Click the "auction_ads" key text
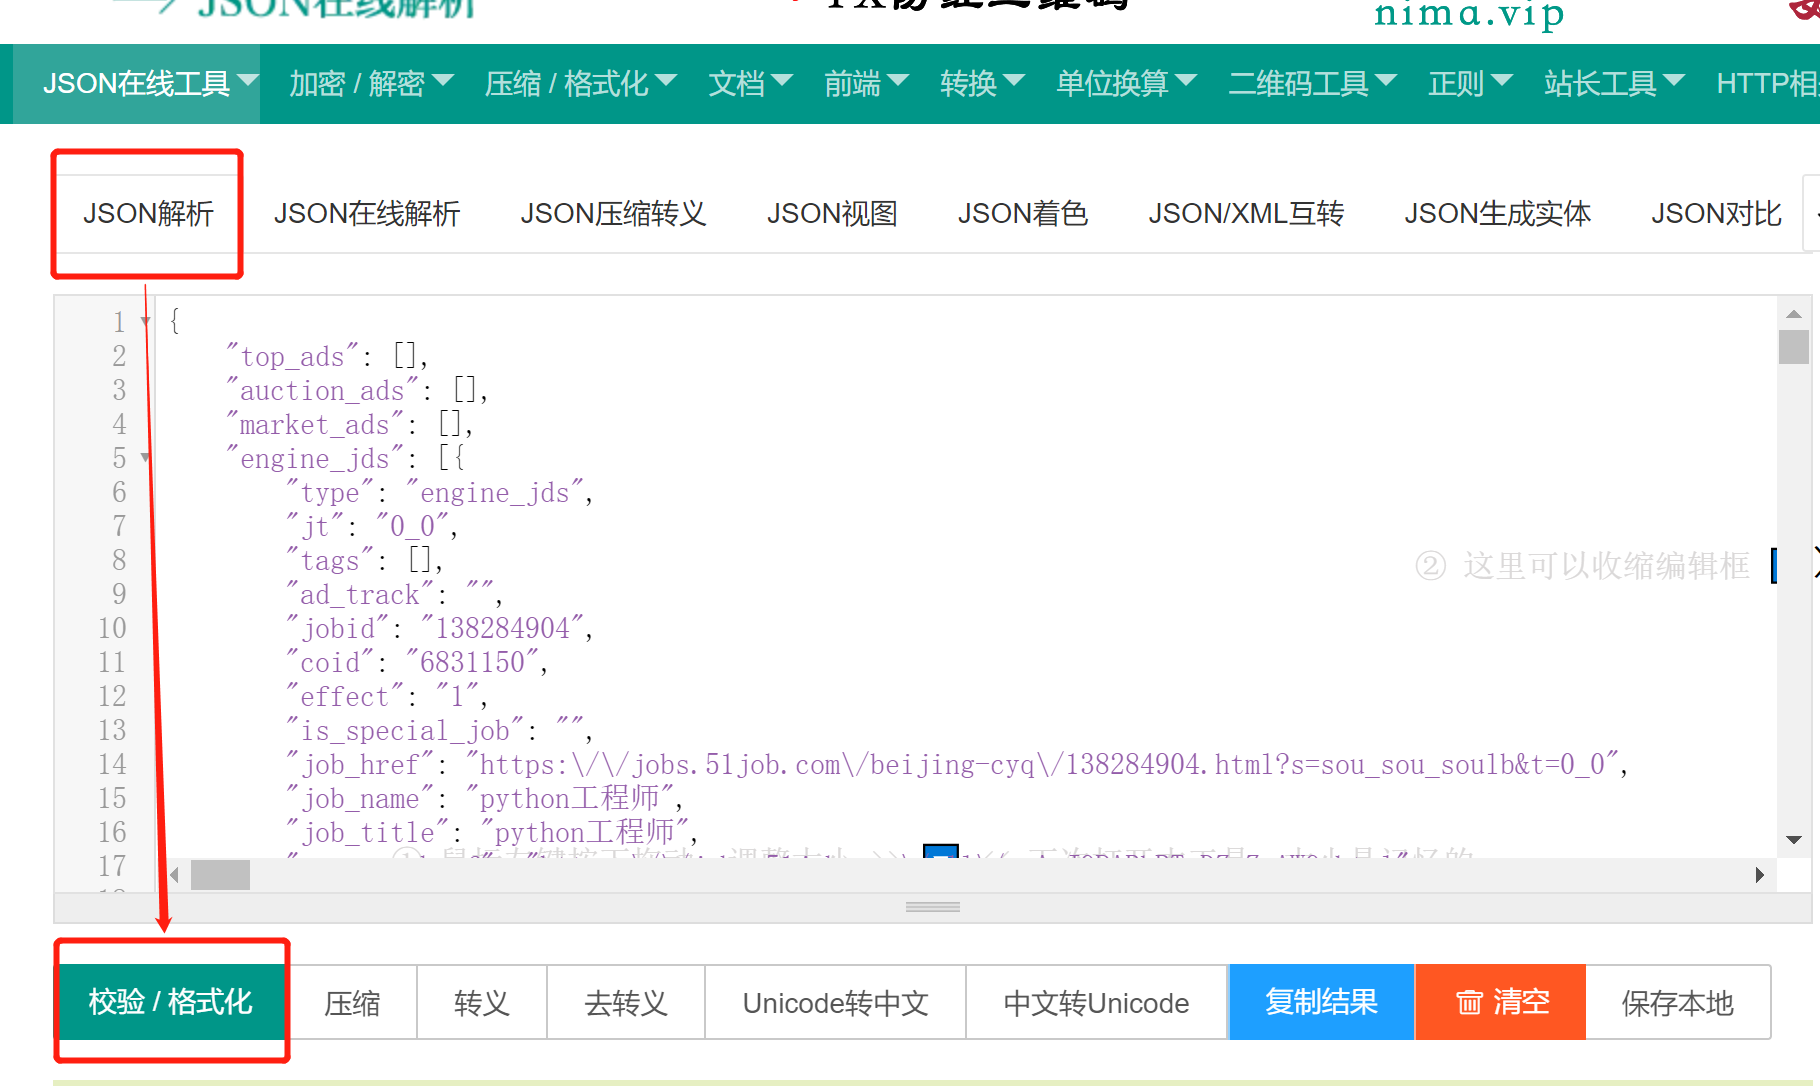The image size is (1820, 1086). [x=322, y=391]
